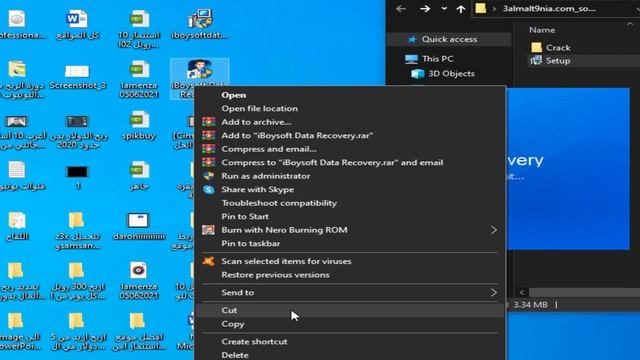Open the Send to submenu

pyautogui.click(x=238, y=293)
